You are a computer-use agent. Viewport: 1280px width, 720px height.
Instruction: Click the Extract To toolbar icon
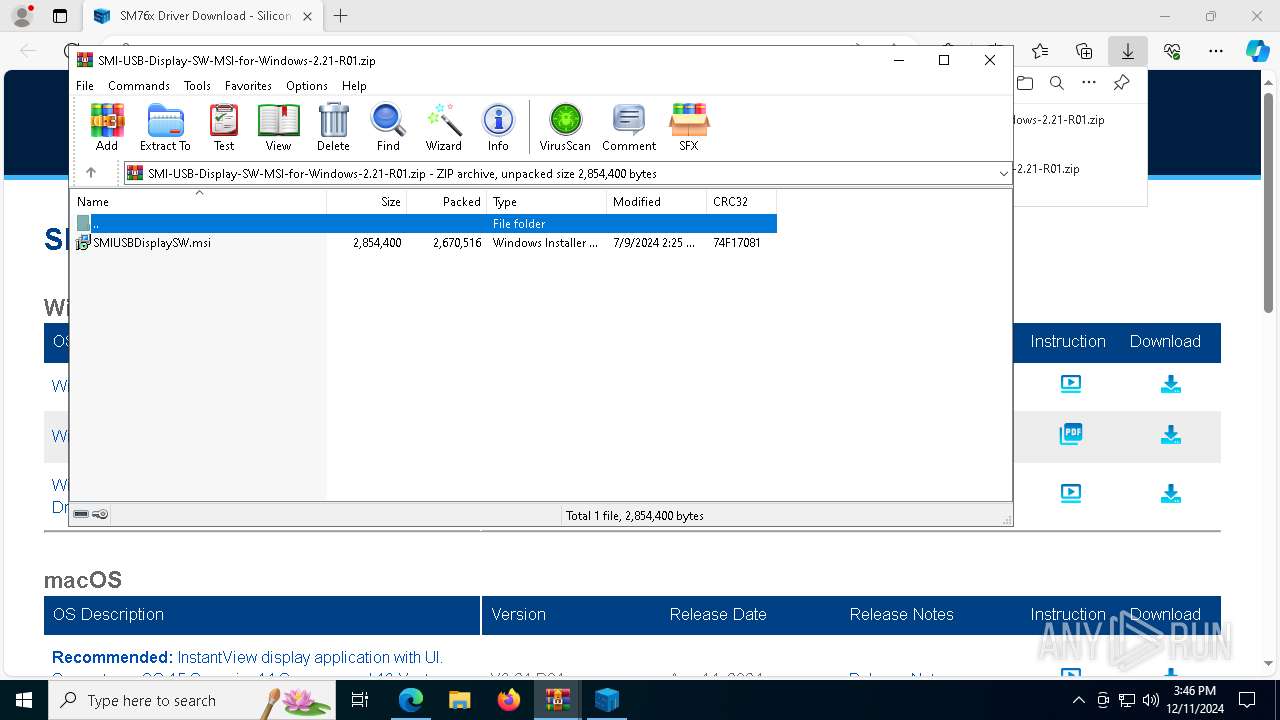pyautogui.click(x=165, y=127)
